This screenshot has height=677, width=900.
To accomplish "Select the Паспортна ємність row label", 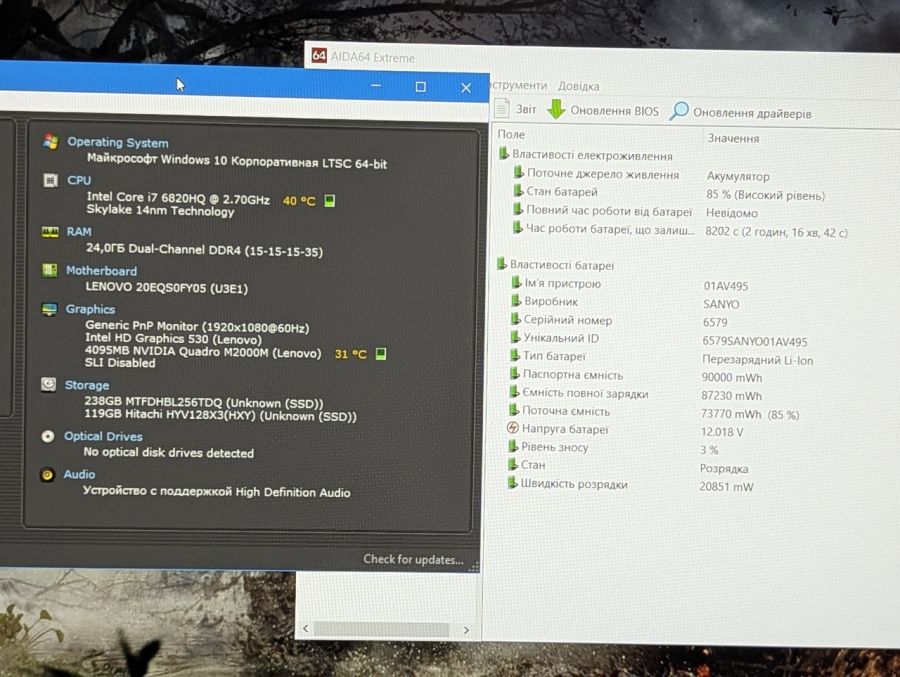I will click(572, 375).
